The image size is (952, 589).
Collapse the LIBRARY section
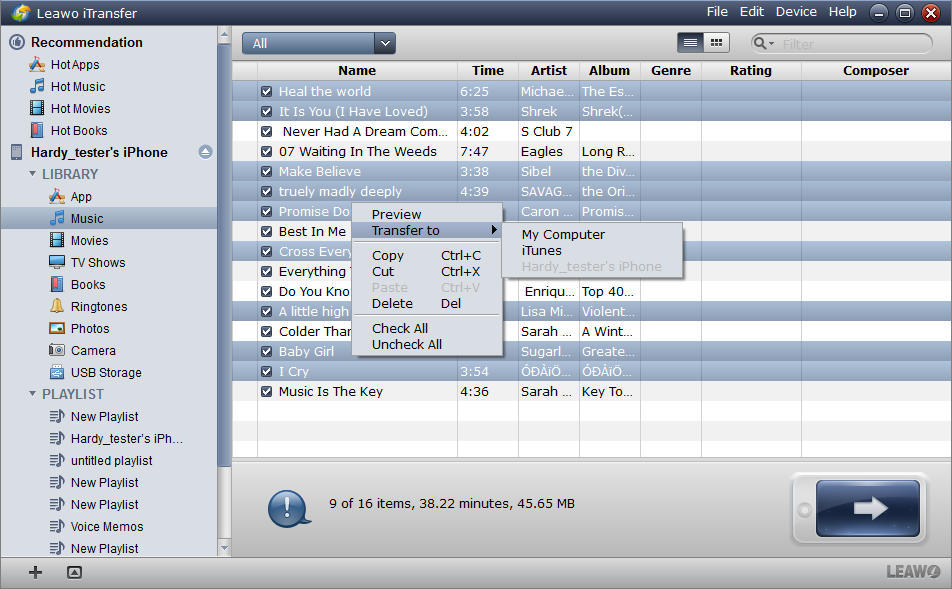[32, 174]
